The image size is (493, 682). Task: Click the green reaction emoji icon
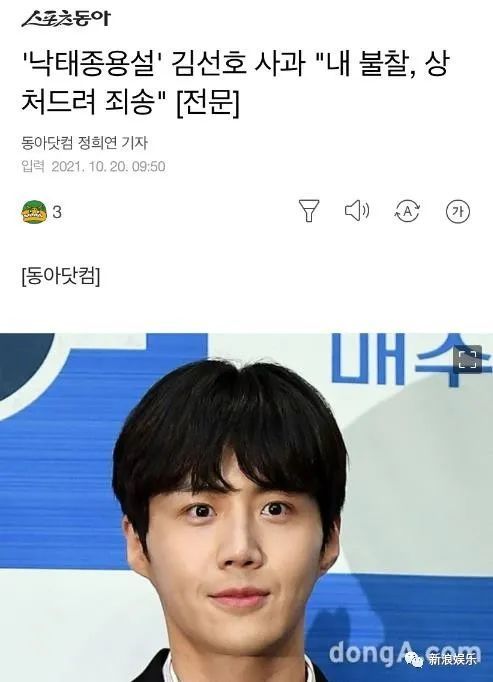click(x=34, y=212)
